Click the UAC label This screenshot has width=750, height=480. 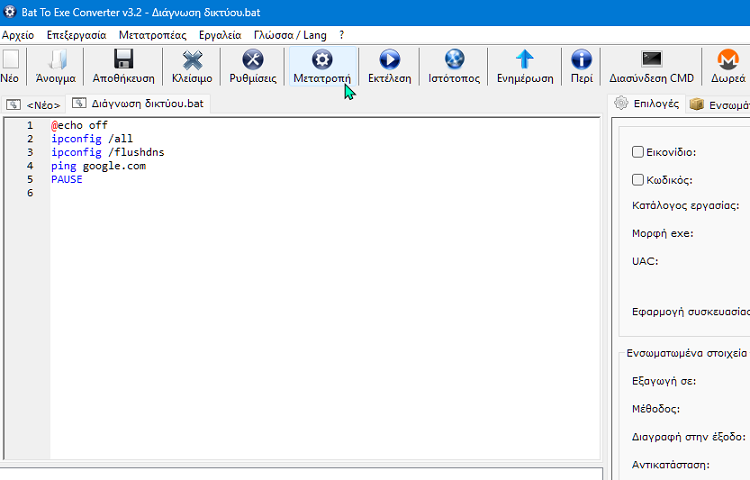(645, 261)
